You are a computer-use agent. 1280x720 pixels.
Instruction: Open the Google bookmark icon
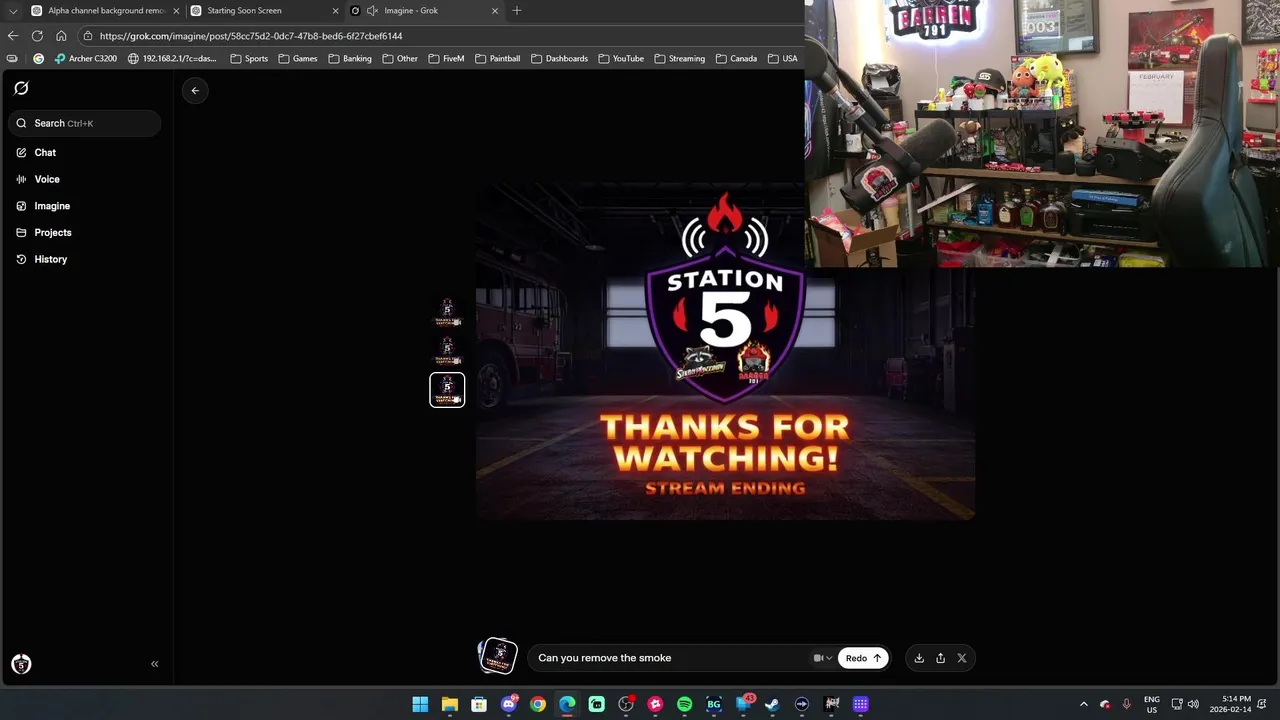38,59
